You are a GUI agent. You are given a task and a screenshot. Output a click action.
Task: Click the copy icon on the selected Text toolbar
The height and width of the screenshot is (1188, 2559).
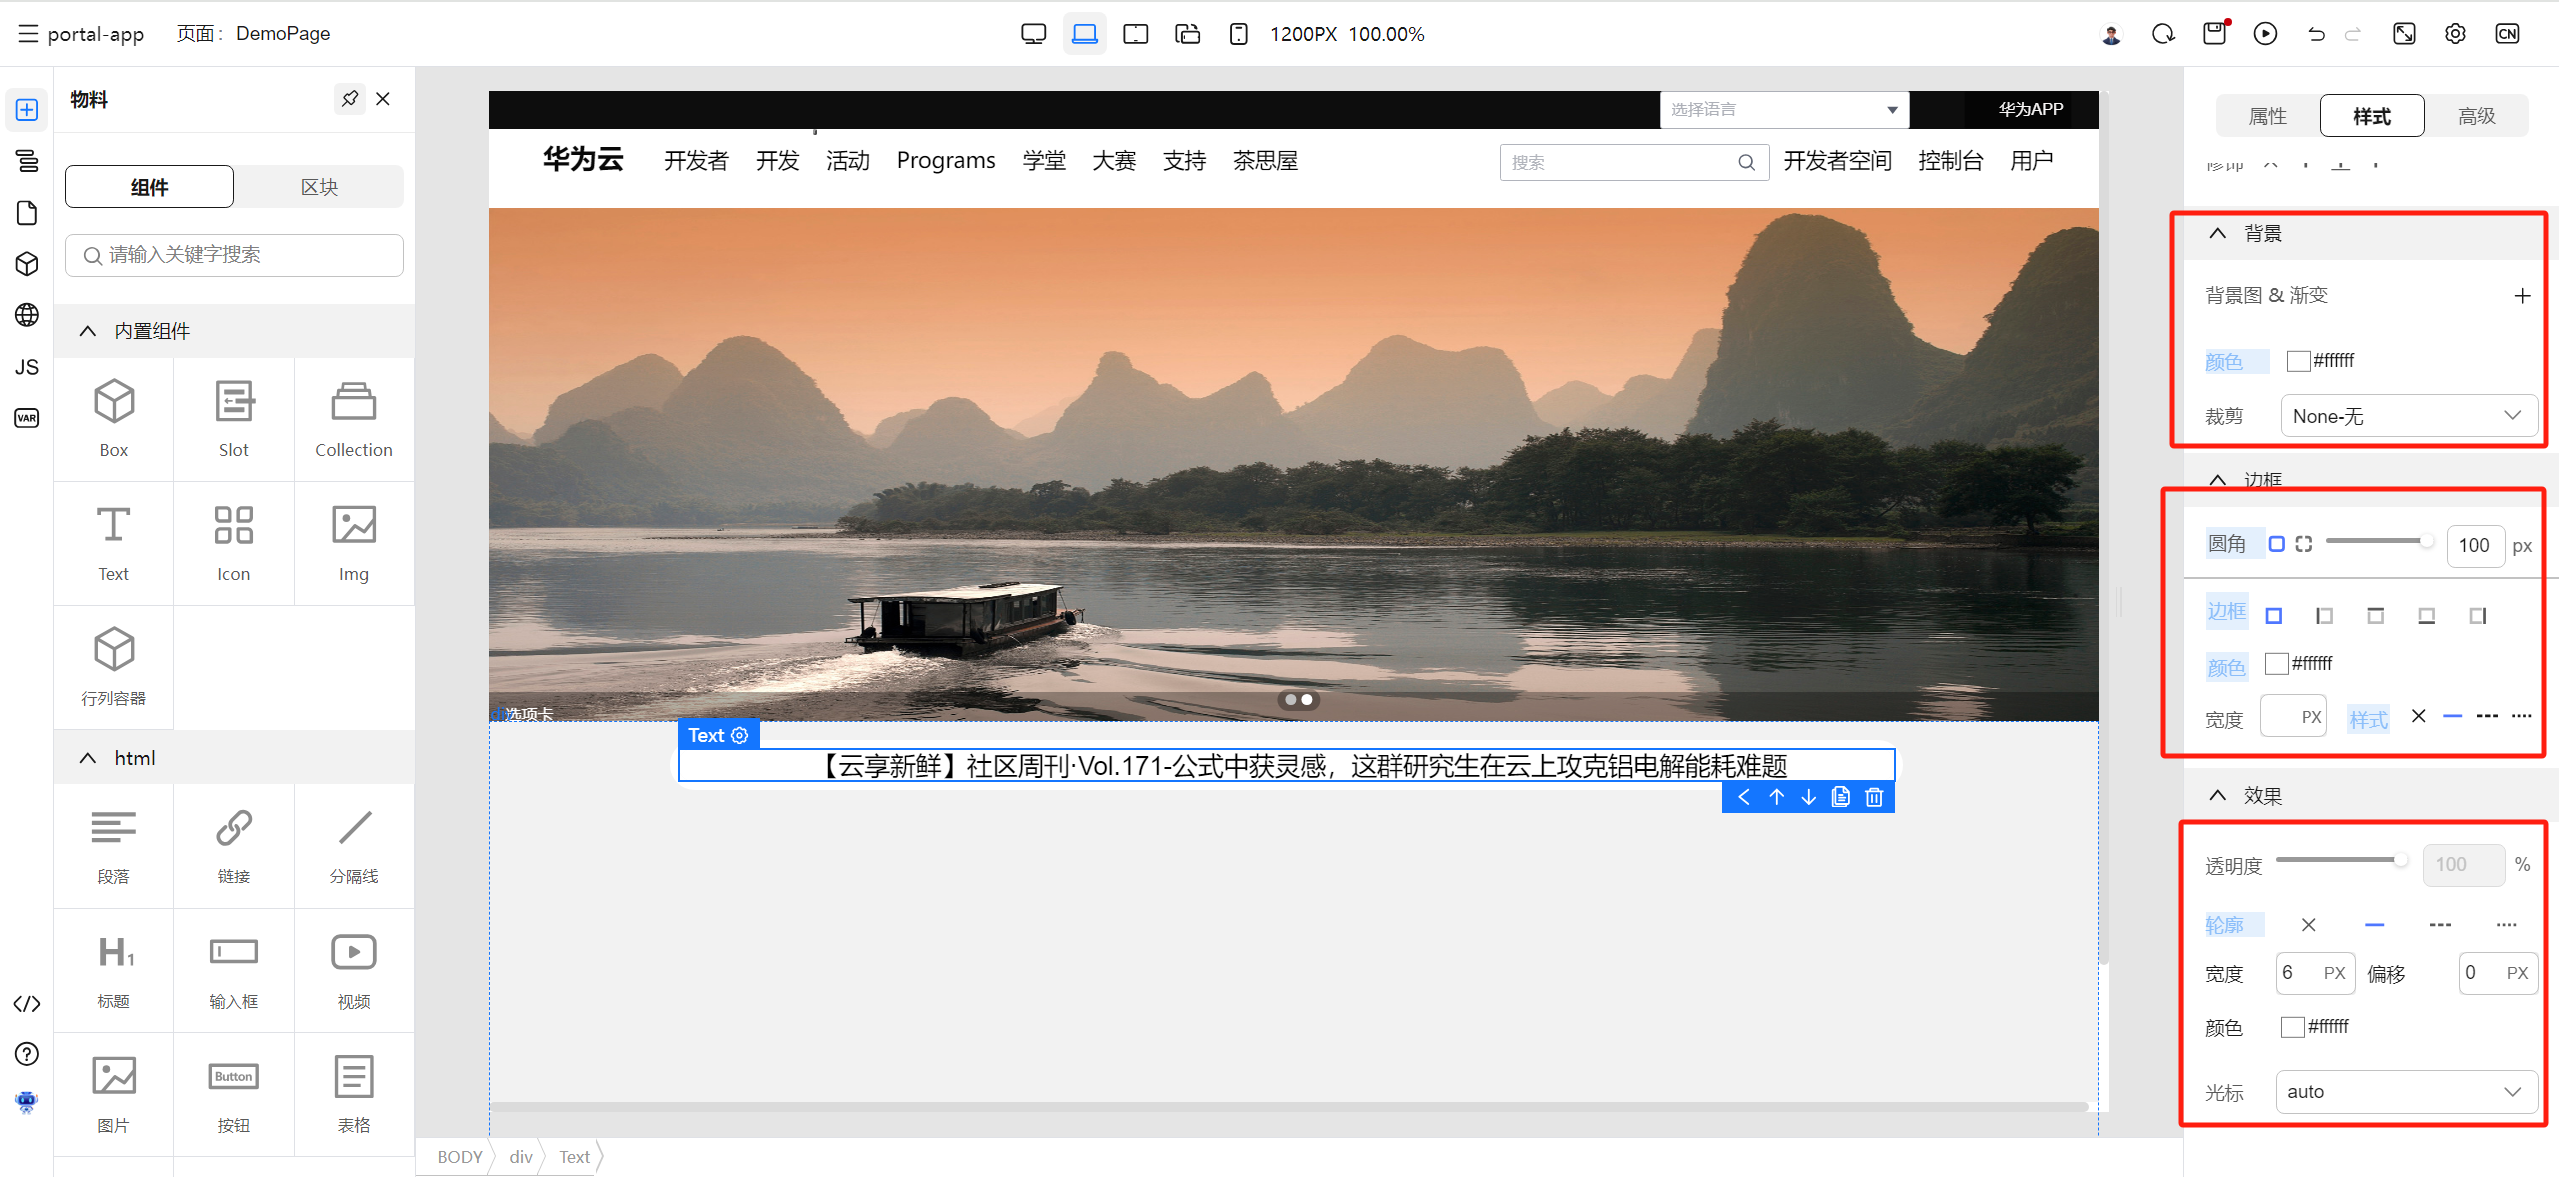pyautogui.click(x=1841, y=797)
